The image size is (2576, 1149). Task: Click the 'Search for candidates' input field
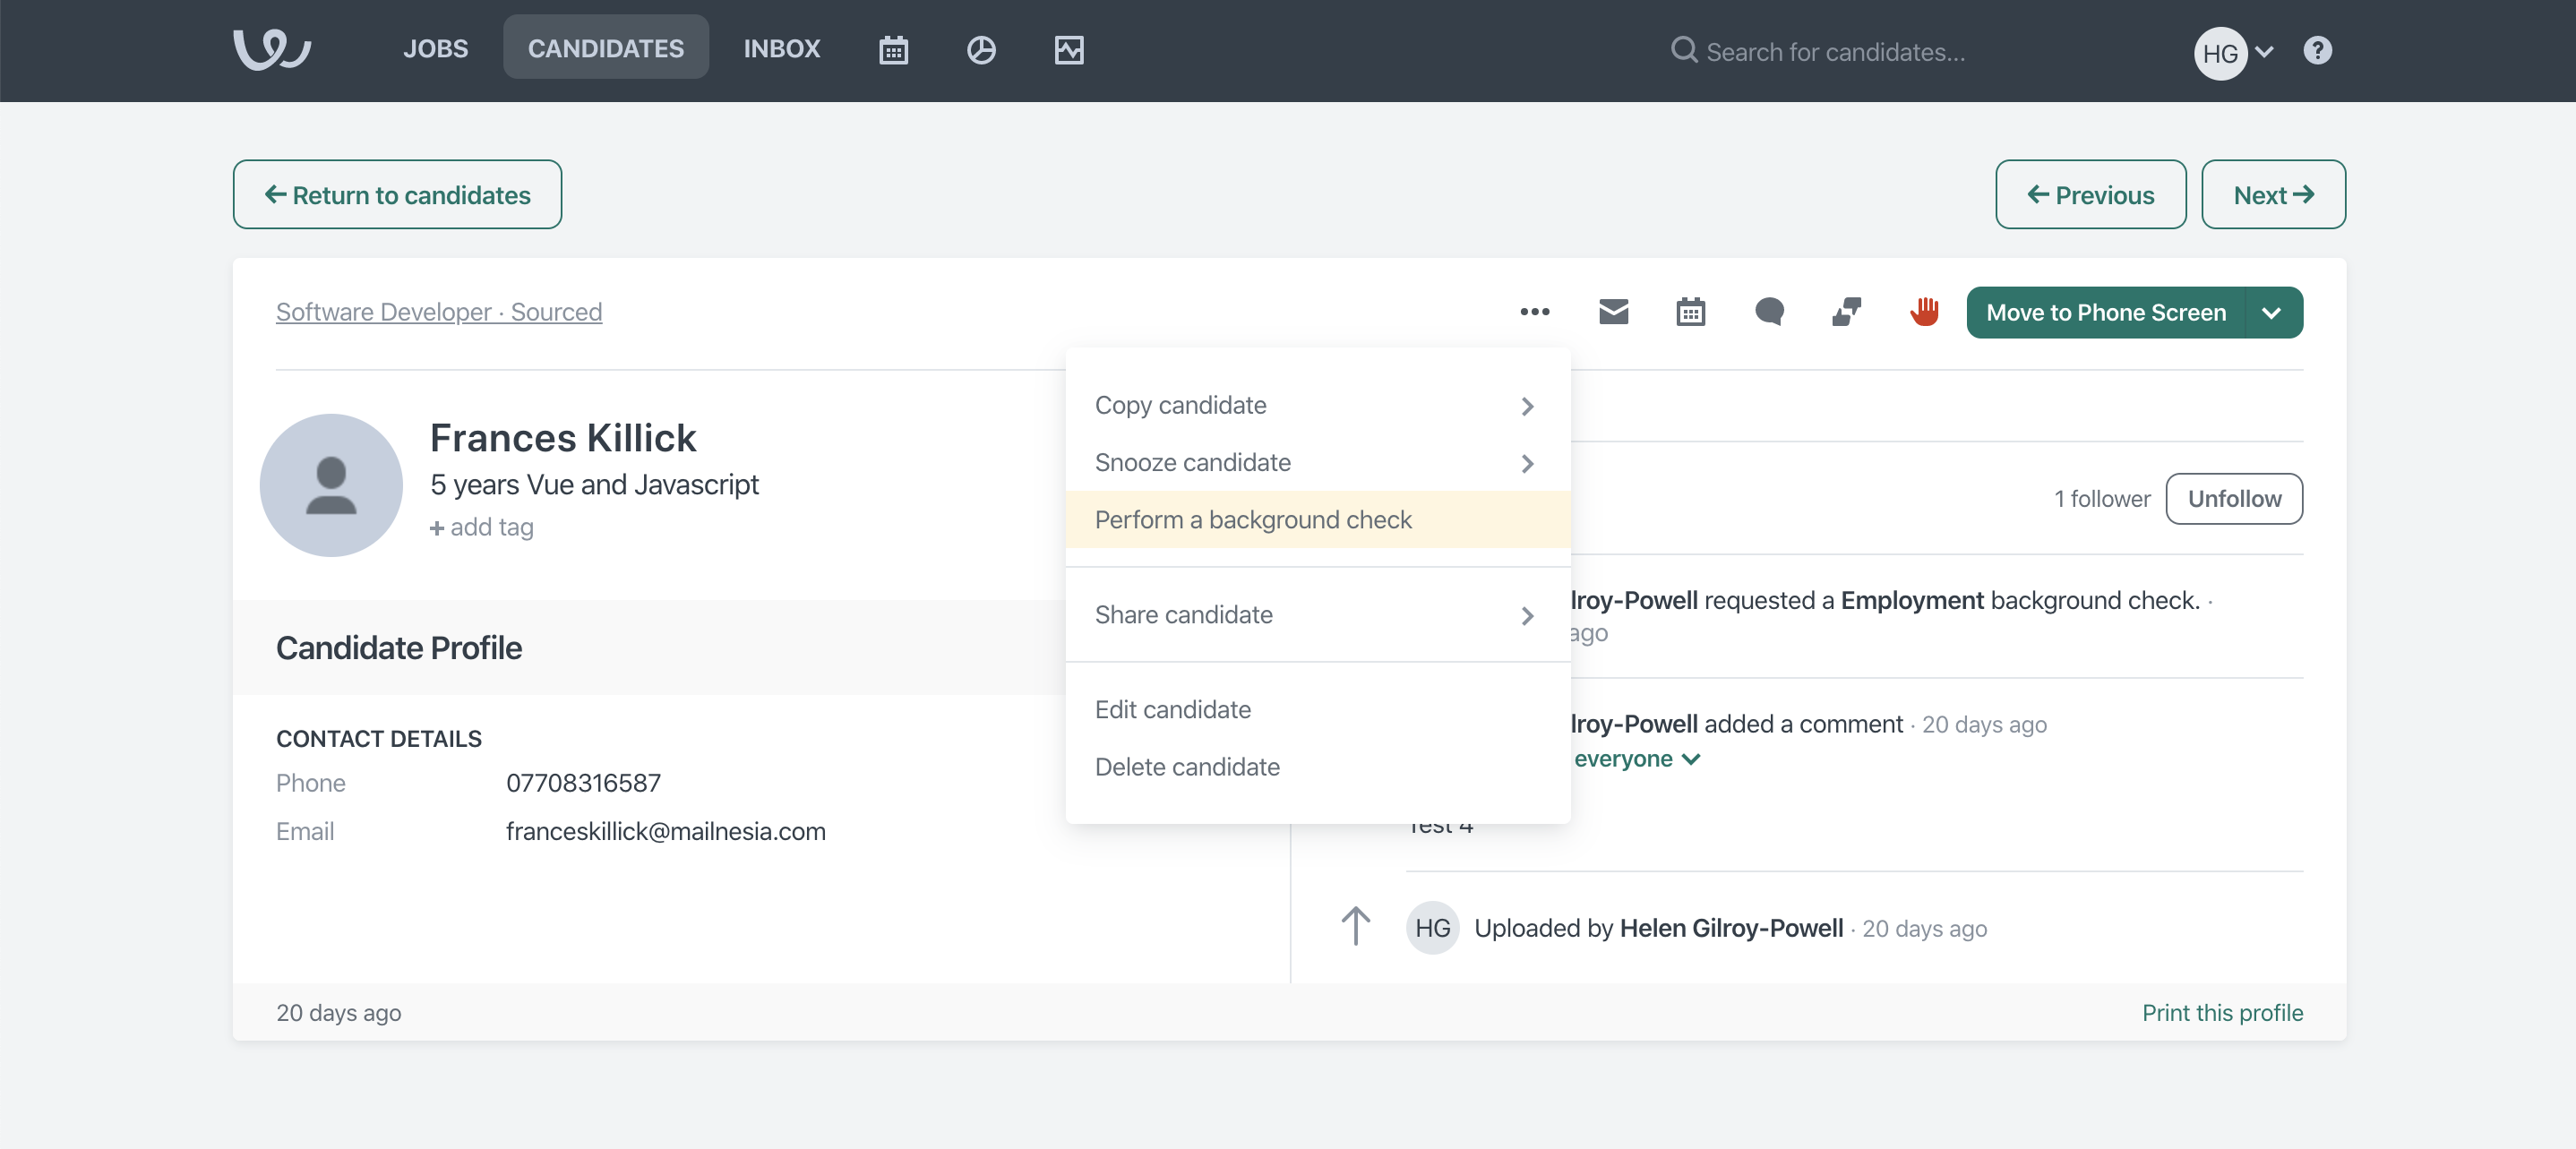[x=1834, y=52]
